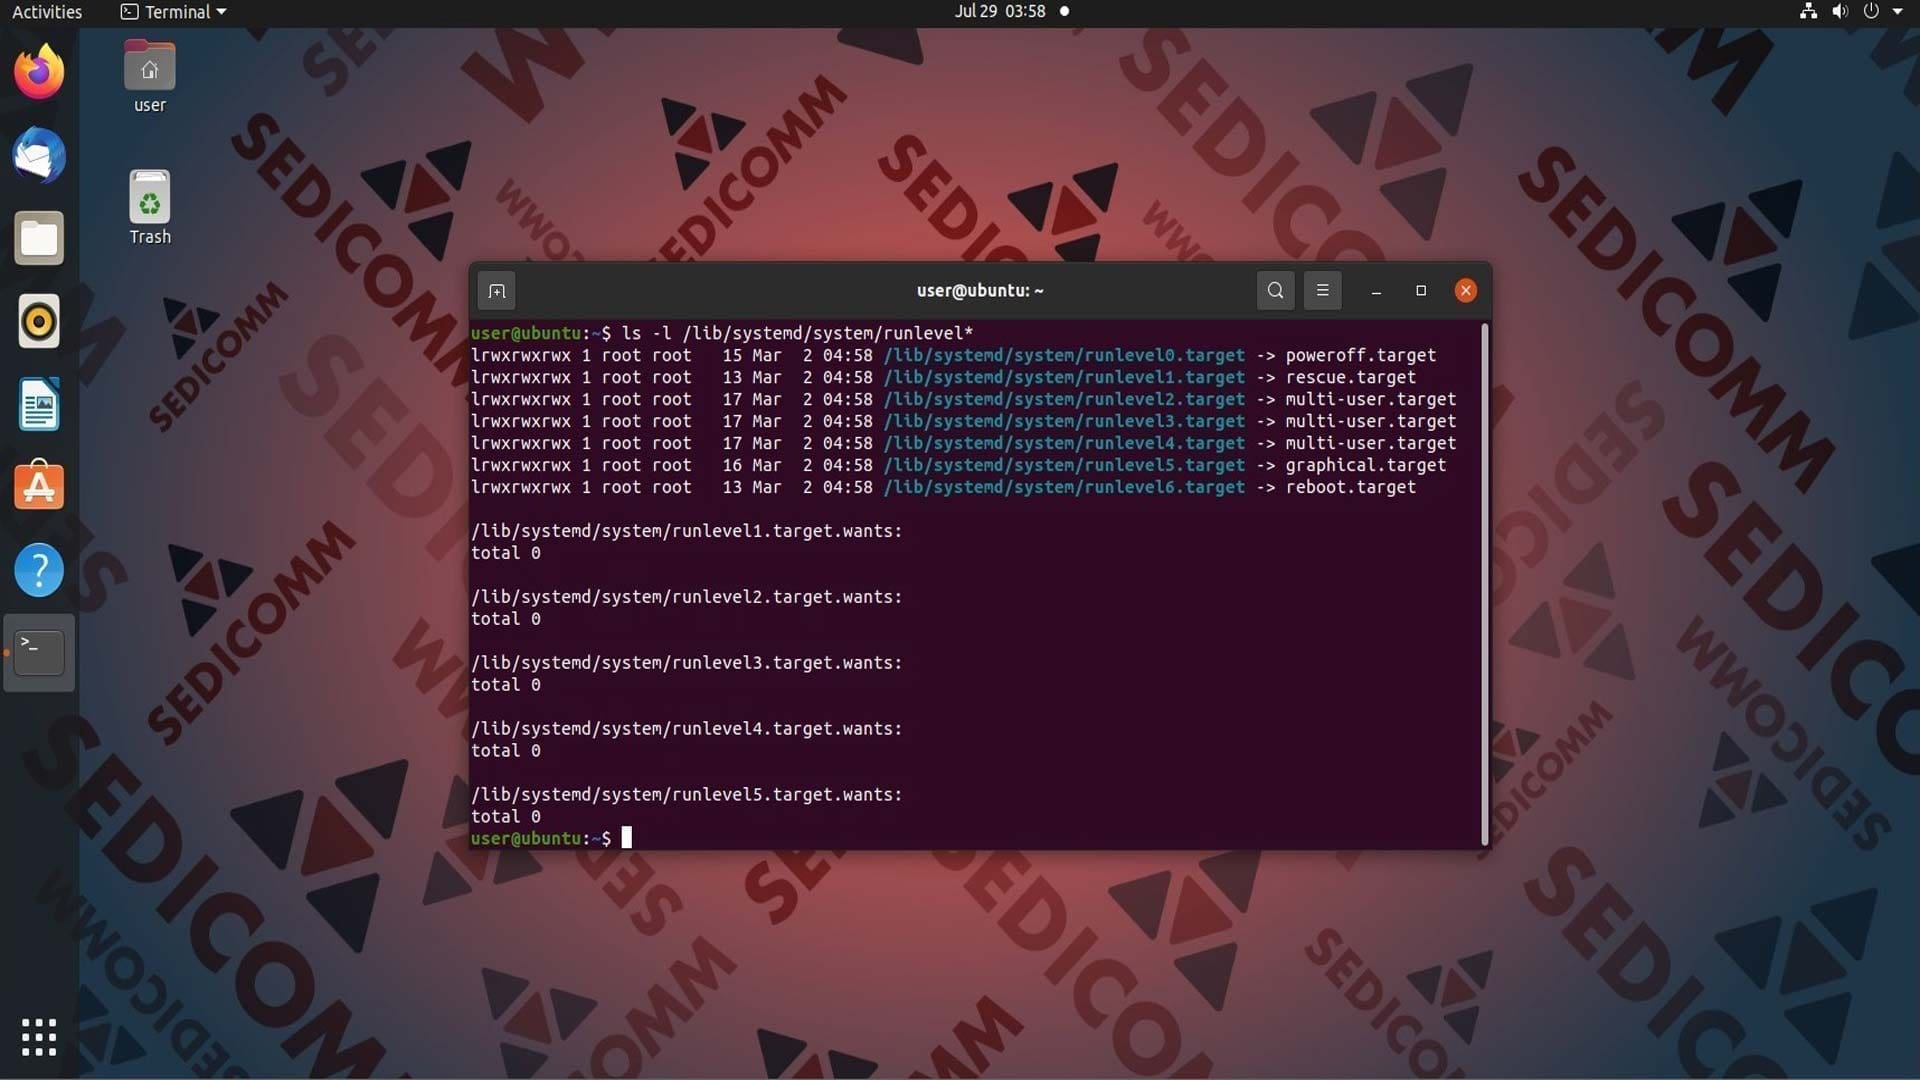Open the Activities overview
Screen dimensions: 1920x1080
(x=47, y=12)
